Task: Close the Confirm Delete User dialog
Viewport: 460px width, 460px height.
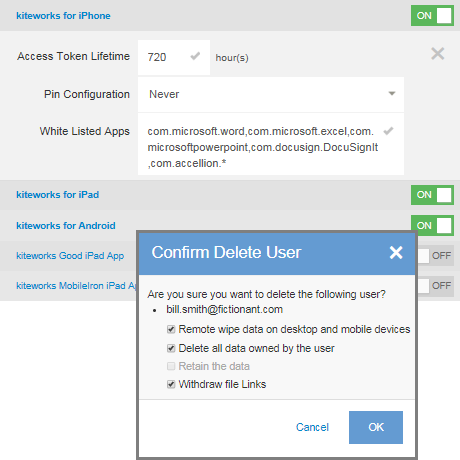Action: pos(396,252)
